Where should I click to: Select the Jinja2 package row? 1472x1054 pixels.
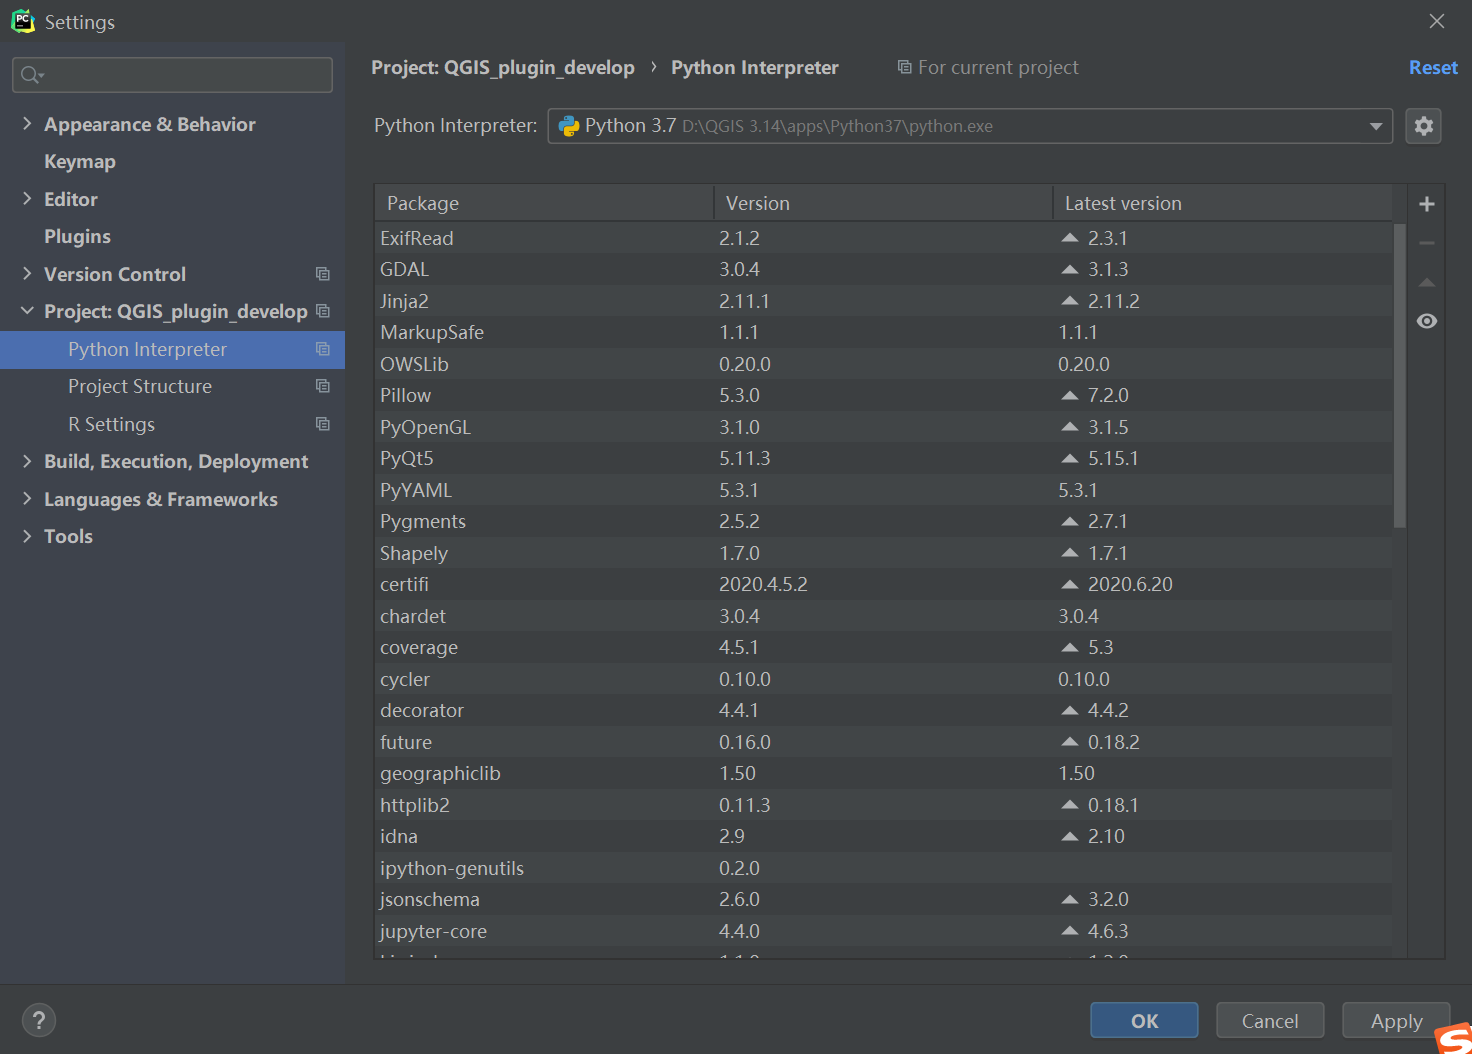[x=883, y=301]
